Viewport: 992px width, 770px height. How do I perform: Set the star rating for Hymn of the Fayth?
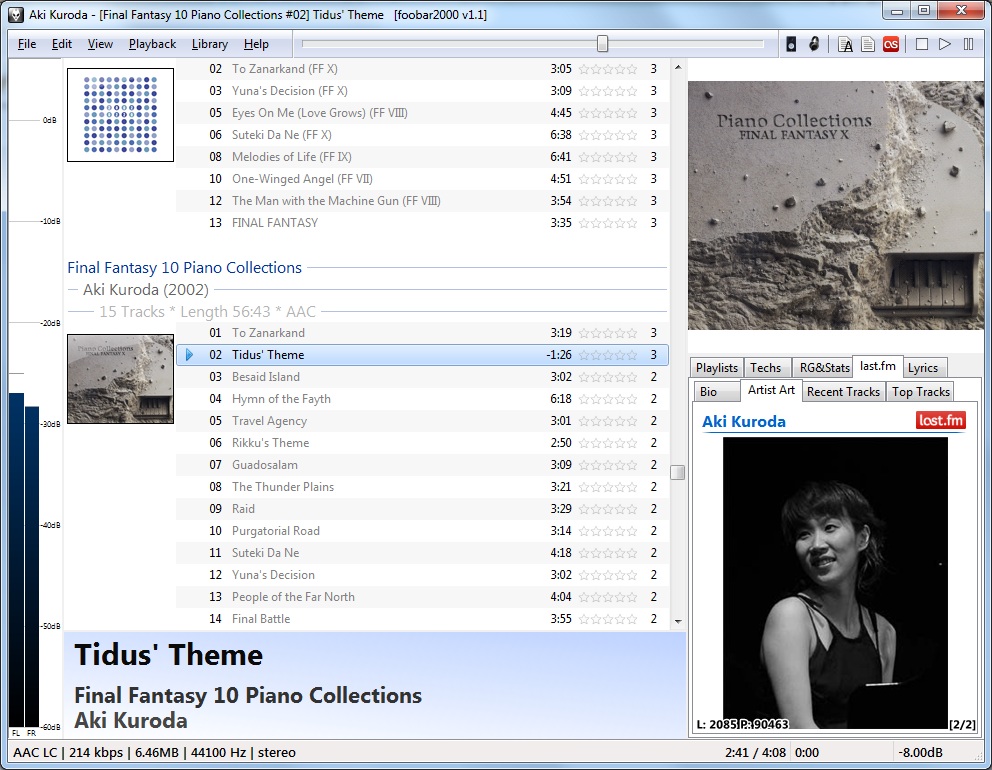[607, 399]
